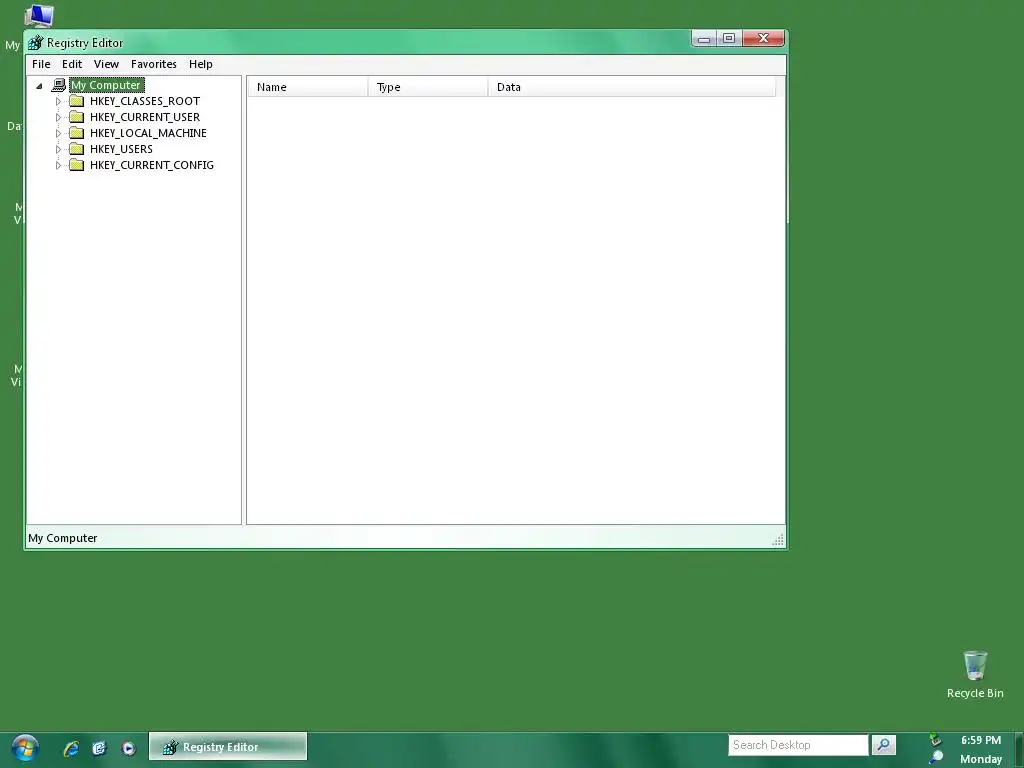
Task: Launch Internet Explorer from quick launch
Action: coord(71,748)
